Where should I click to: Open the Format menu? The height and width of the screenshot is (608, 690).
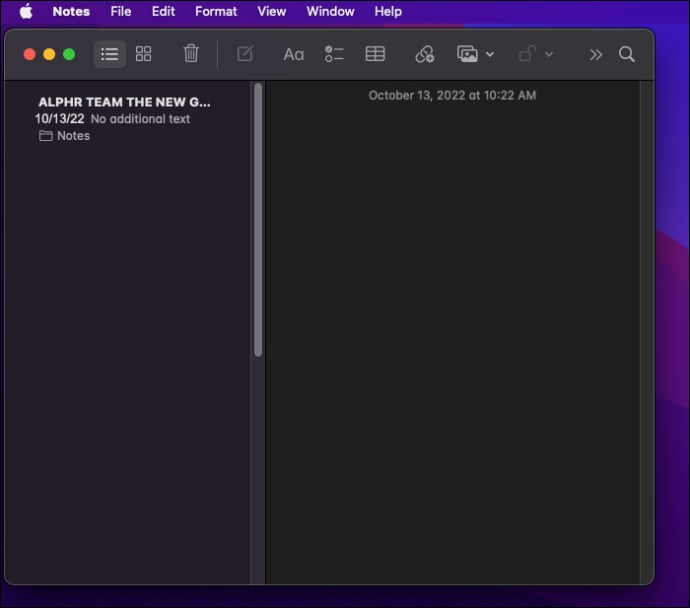tap(216, 11)
